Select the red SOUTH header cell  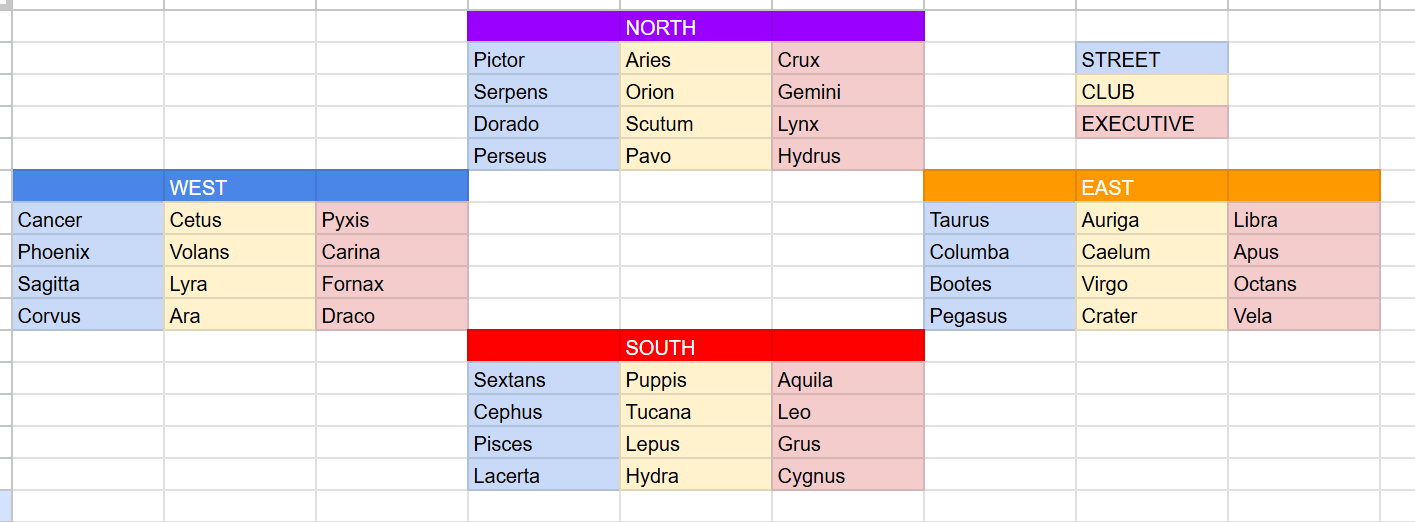tap(696, 347)
